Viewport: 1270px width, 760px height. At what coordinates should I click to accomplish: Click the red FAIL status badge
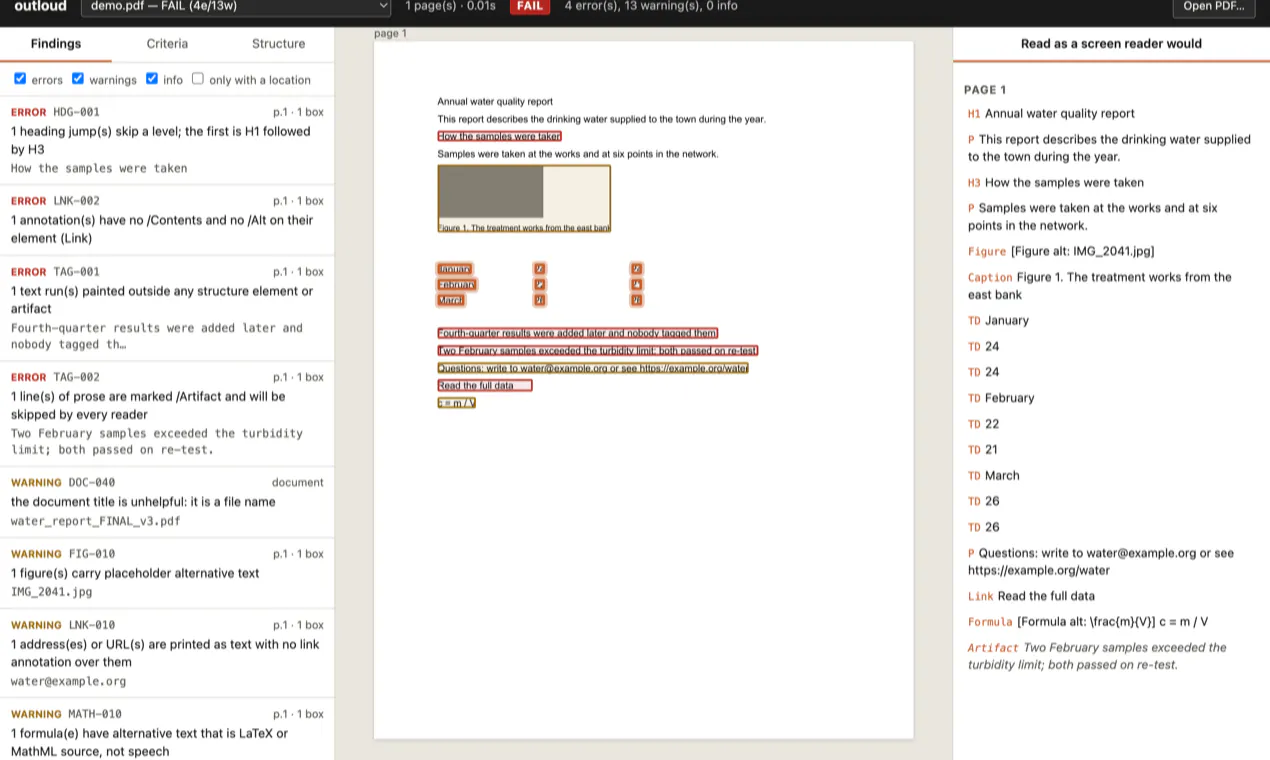530,6
